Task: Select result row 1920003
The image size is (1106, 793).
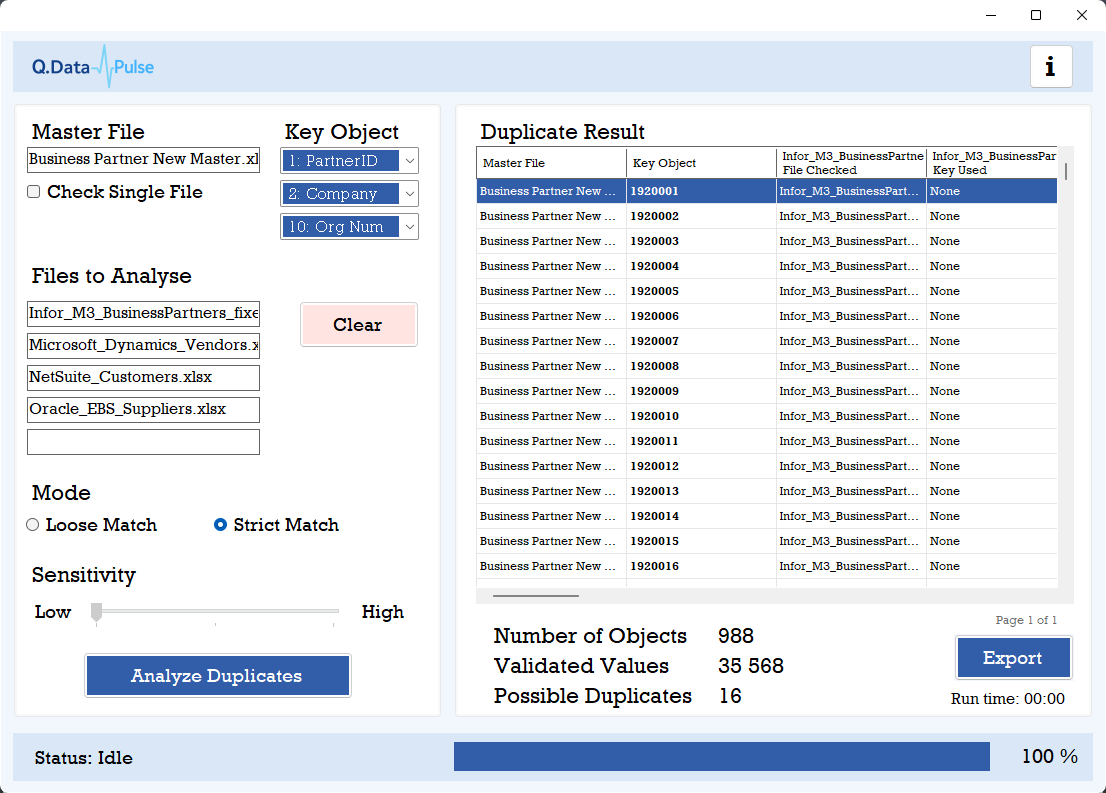Action: pyautogui.click(x=767, y=241)
